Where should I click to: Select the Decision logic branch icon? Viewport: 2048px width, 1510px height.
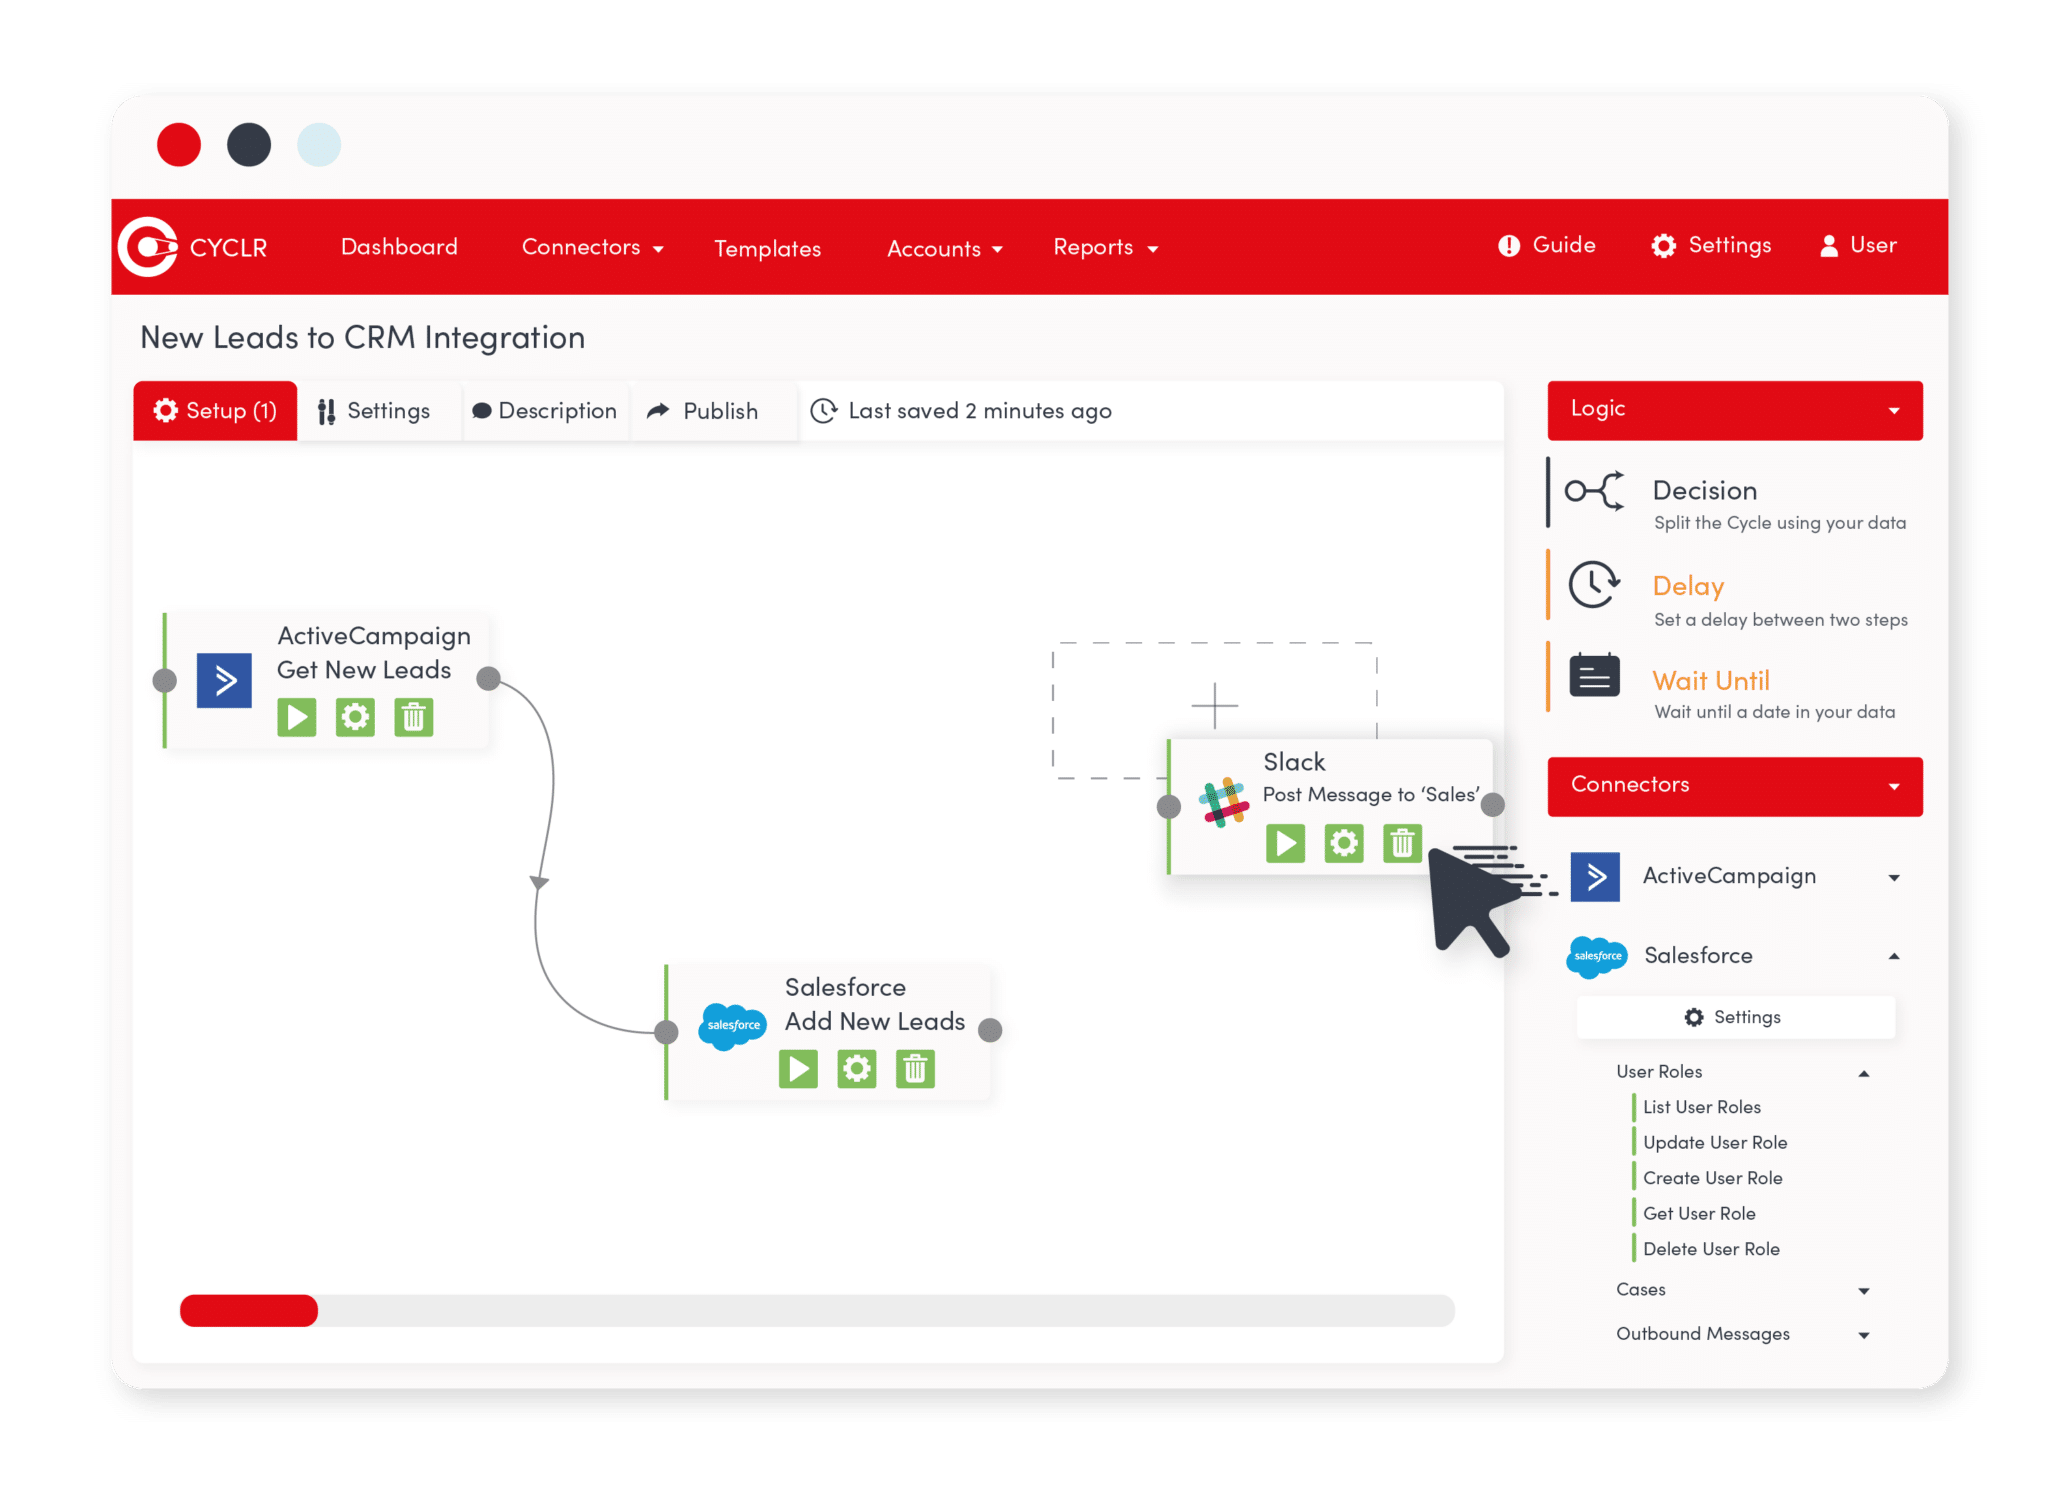[x=1595, y=490]
